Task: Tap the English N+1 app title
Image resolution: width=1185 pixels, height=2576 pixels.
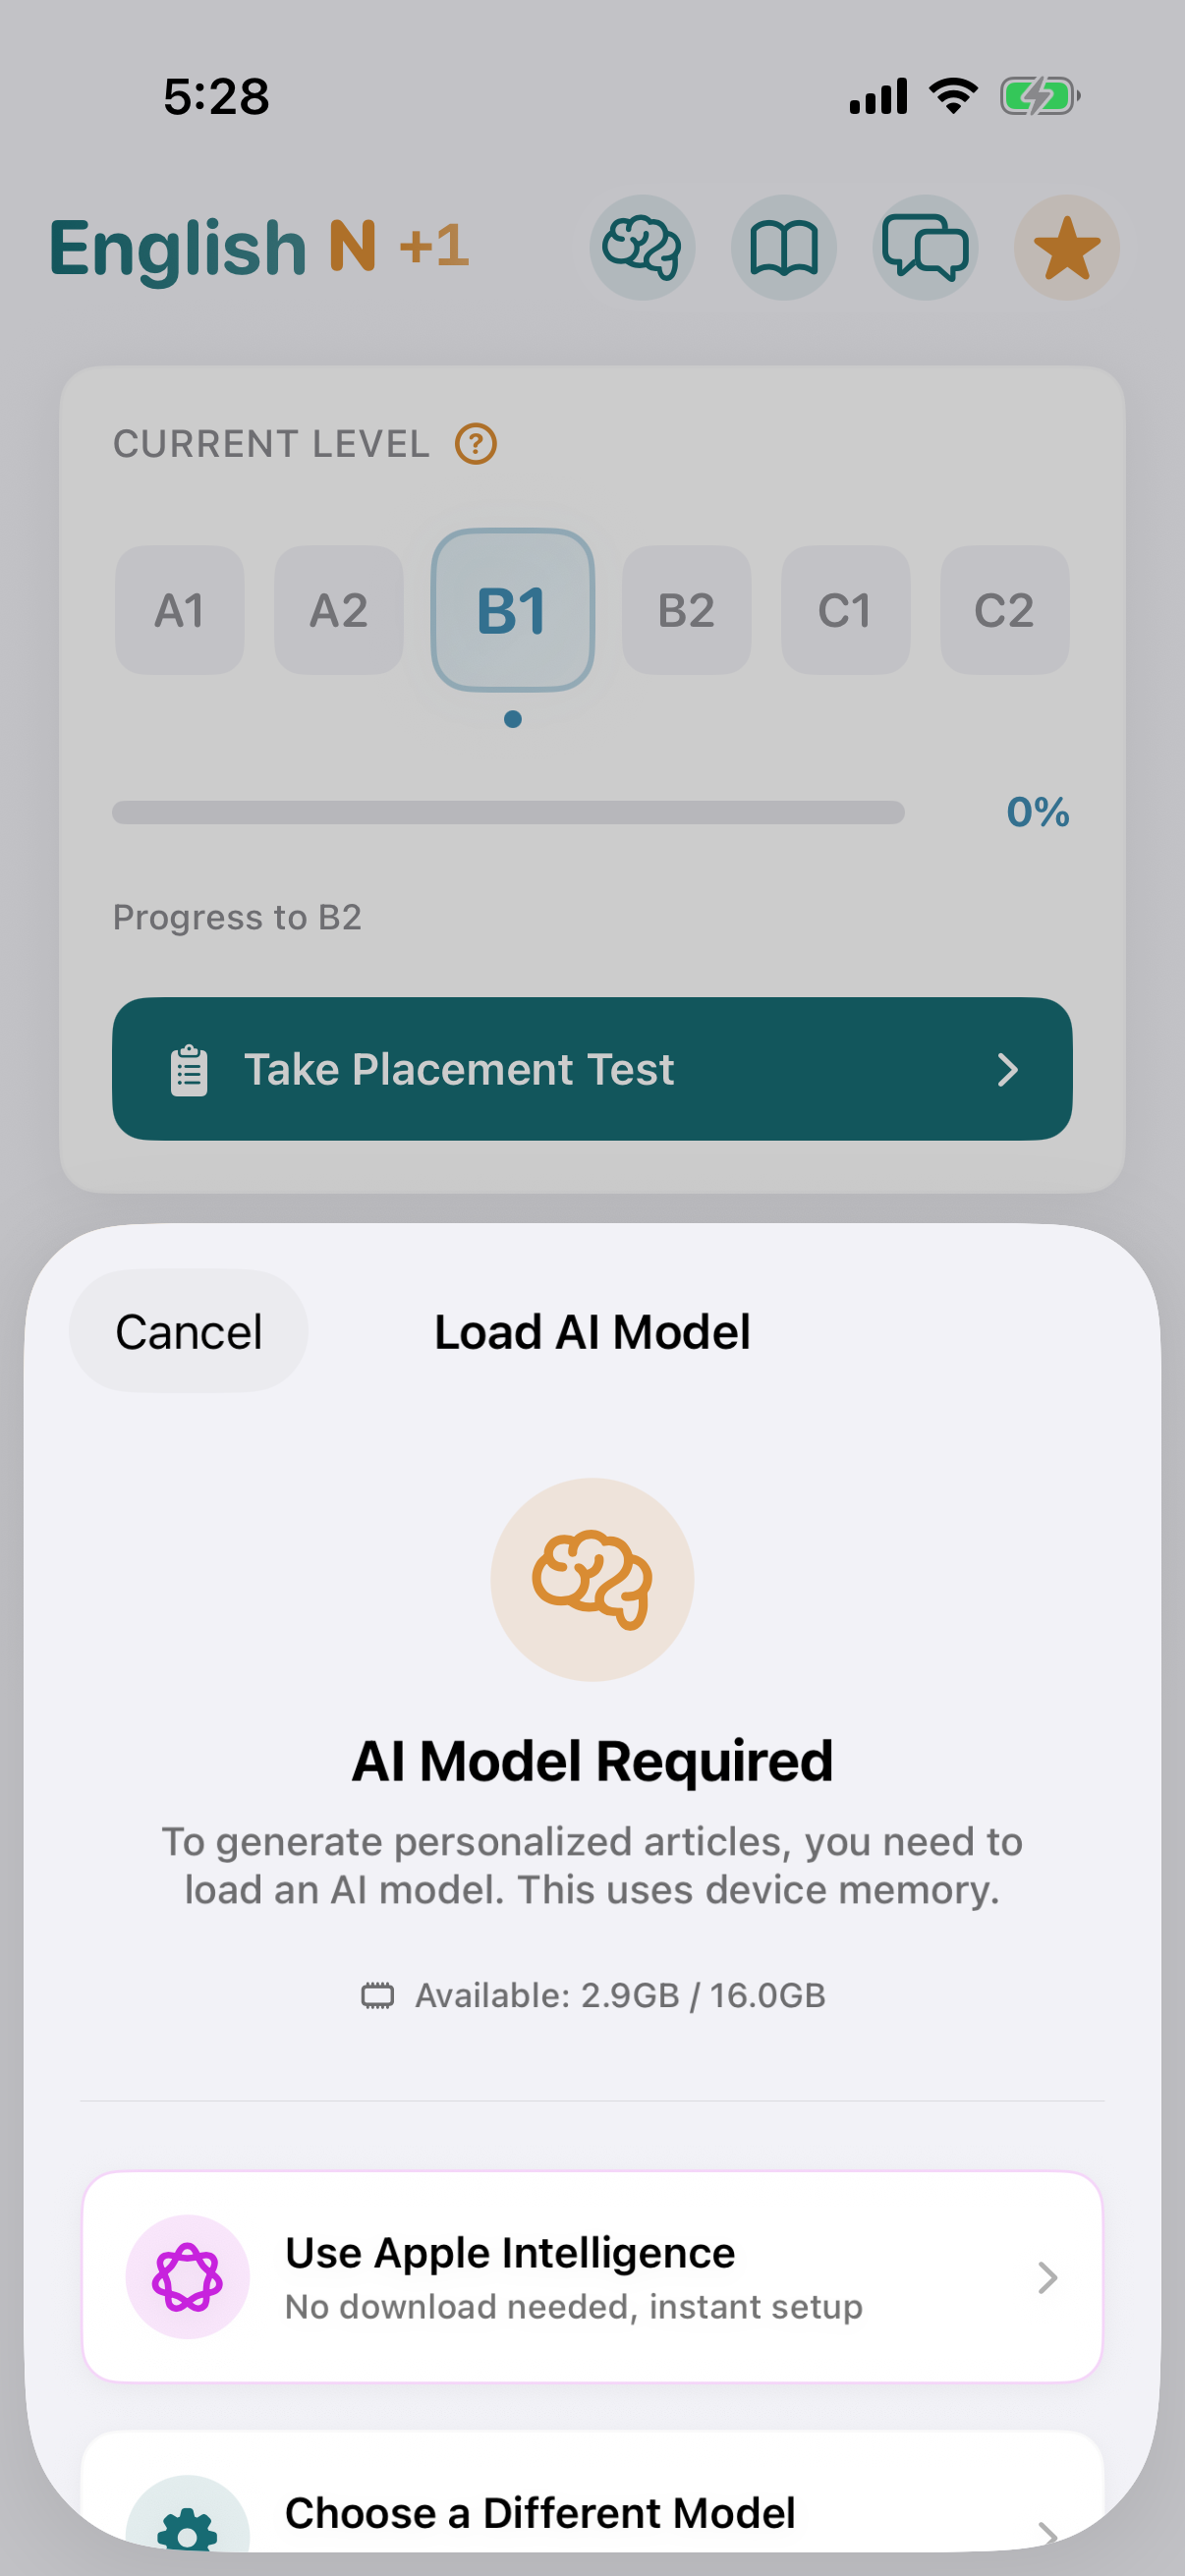Action: coord(259,247)
